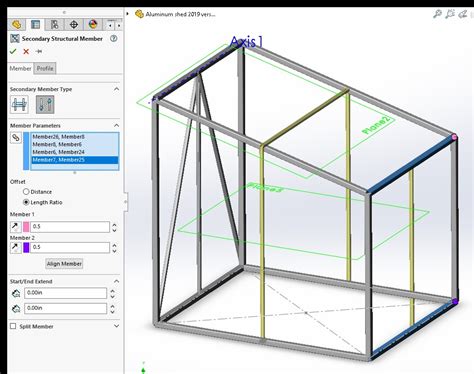Image resolution: width=474 pixels, height=374 pixels.
Task: Open the ConfigurationManager tab icon
Action: pos(54,24)
